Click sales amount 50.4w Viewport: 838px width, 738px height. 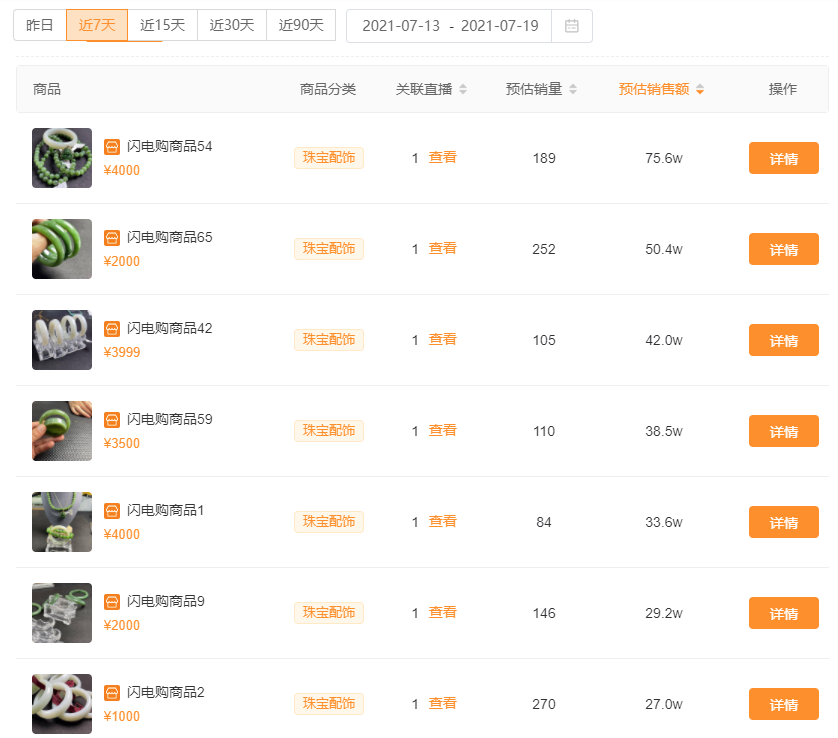pyautogui.click(x=664, y=249)
